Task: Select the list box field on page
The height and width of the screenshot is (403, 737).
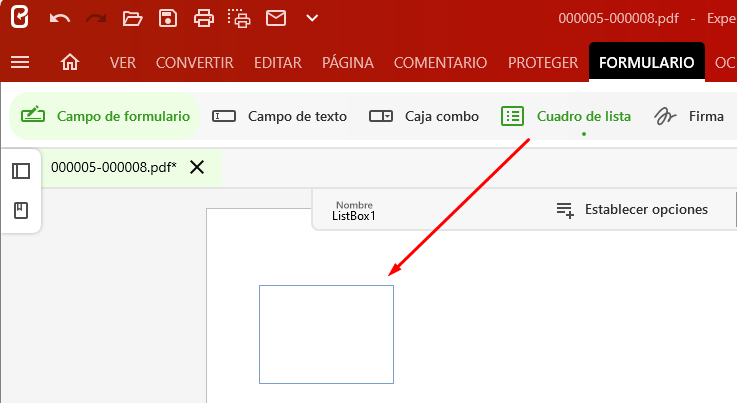Action: (326, 334)
